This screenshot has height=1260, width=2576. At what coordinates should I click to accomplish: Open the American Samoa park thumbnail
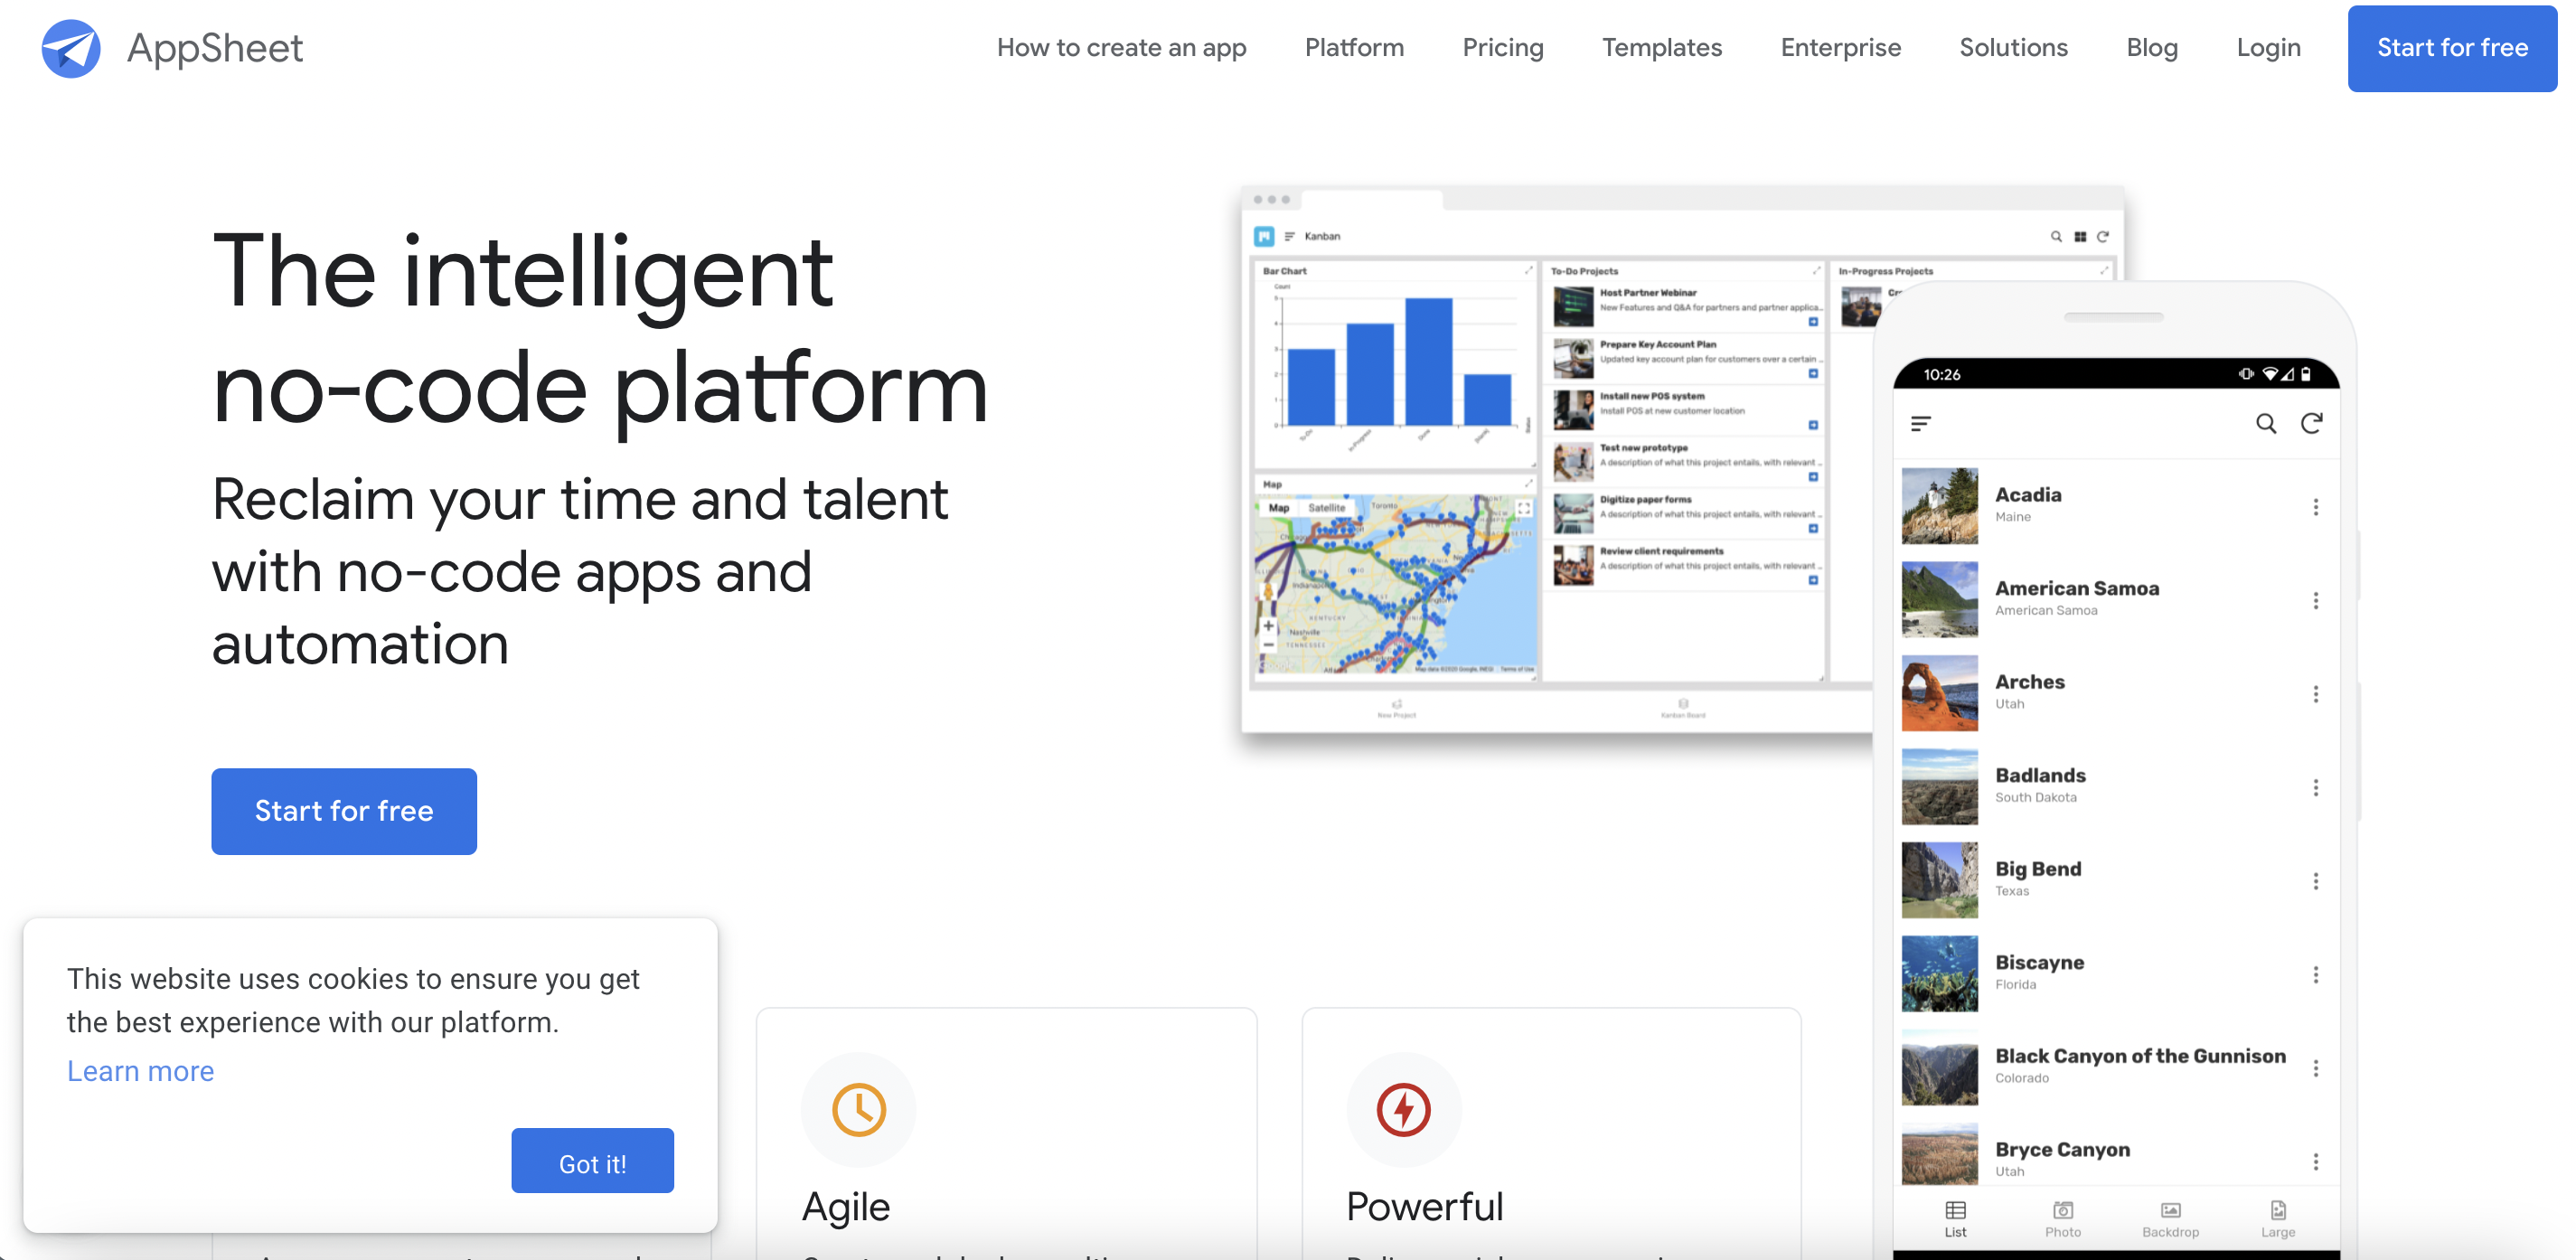pyautogui.click(x=1939, y=599)
